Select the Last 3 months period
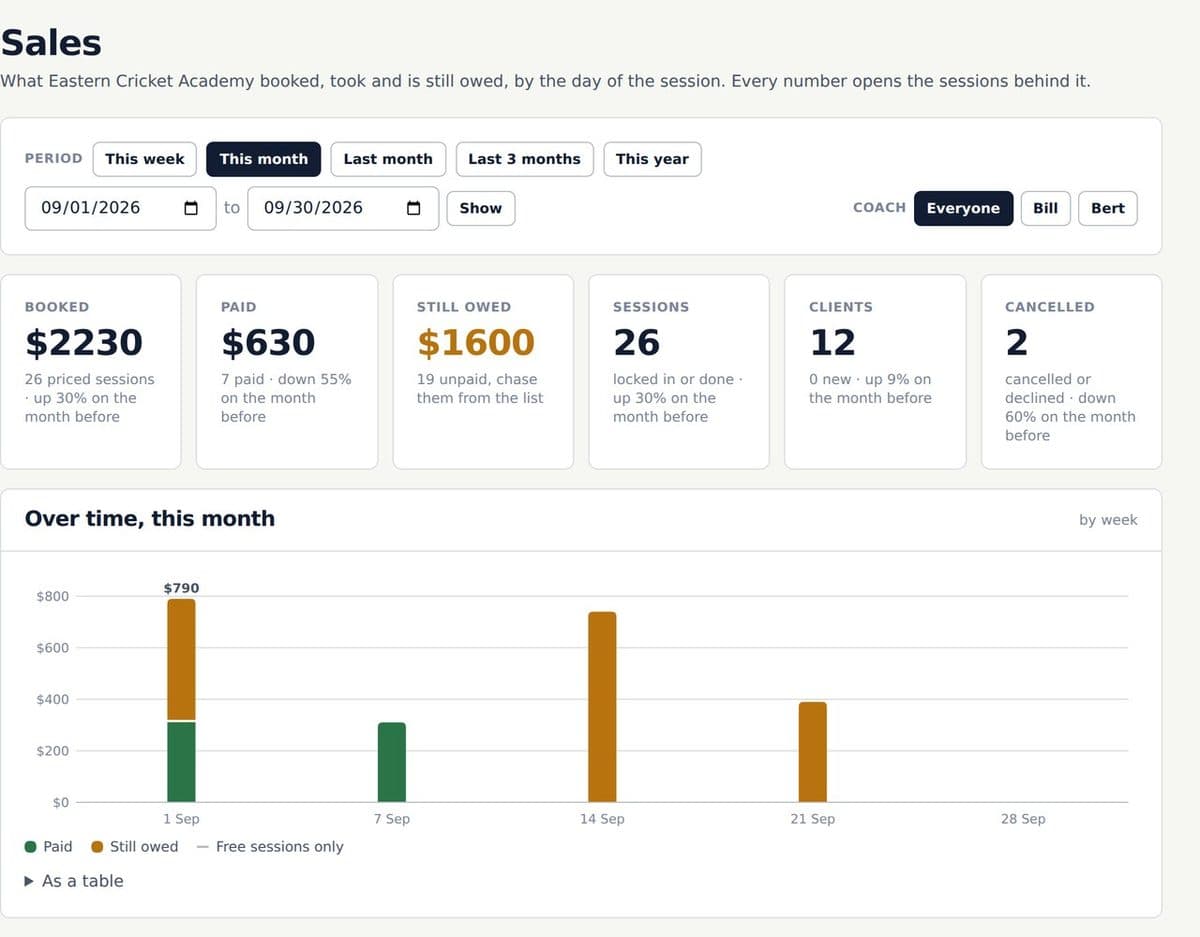The height and width of the screenshot is (937, 1200). 524,159
